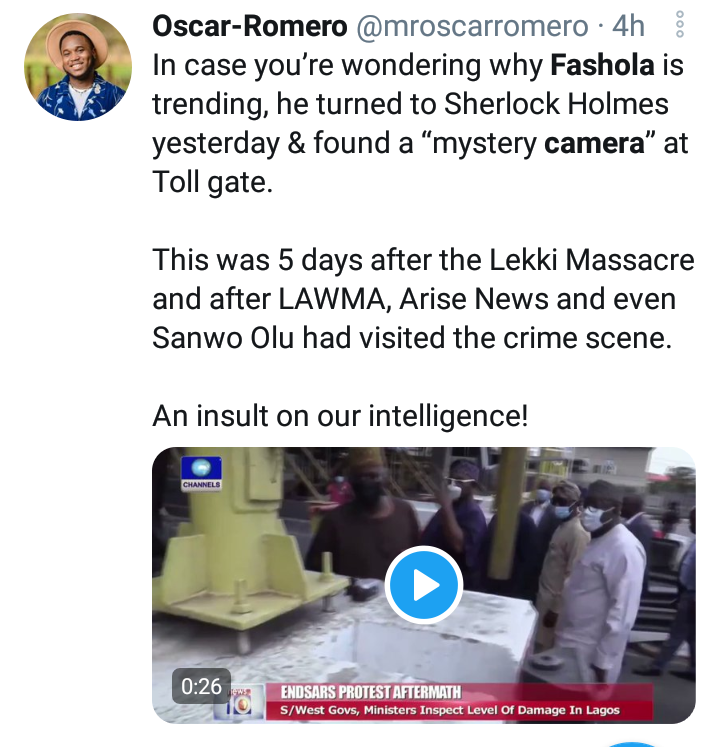Open Oscar-Romero's profile picture
The width and height of the screenshot is (720, 747).
coord(76,67)
